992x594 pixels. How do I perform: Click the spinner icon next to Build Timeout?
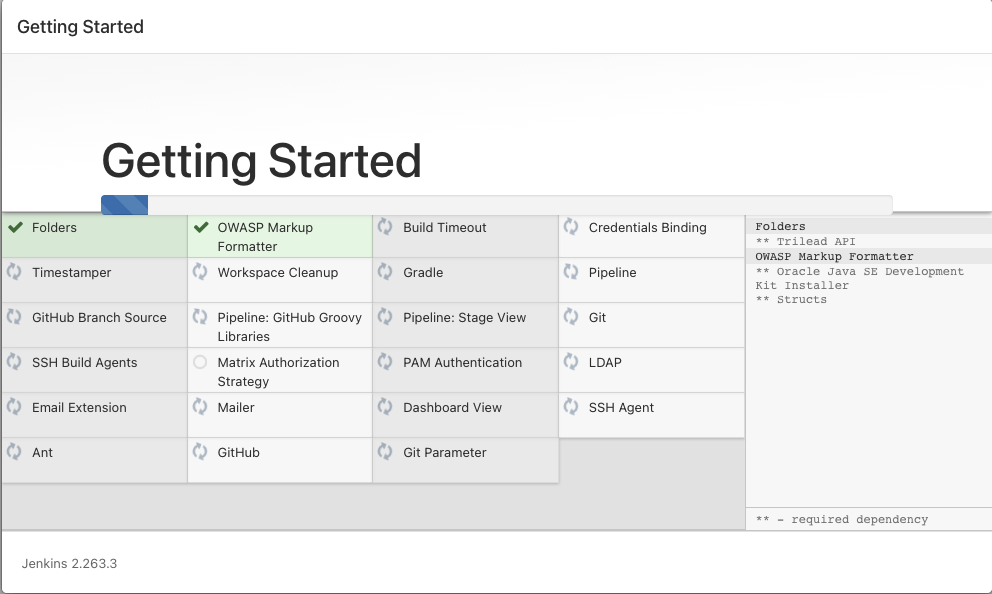pos(385,226)
